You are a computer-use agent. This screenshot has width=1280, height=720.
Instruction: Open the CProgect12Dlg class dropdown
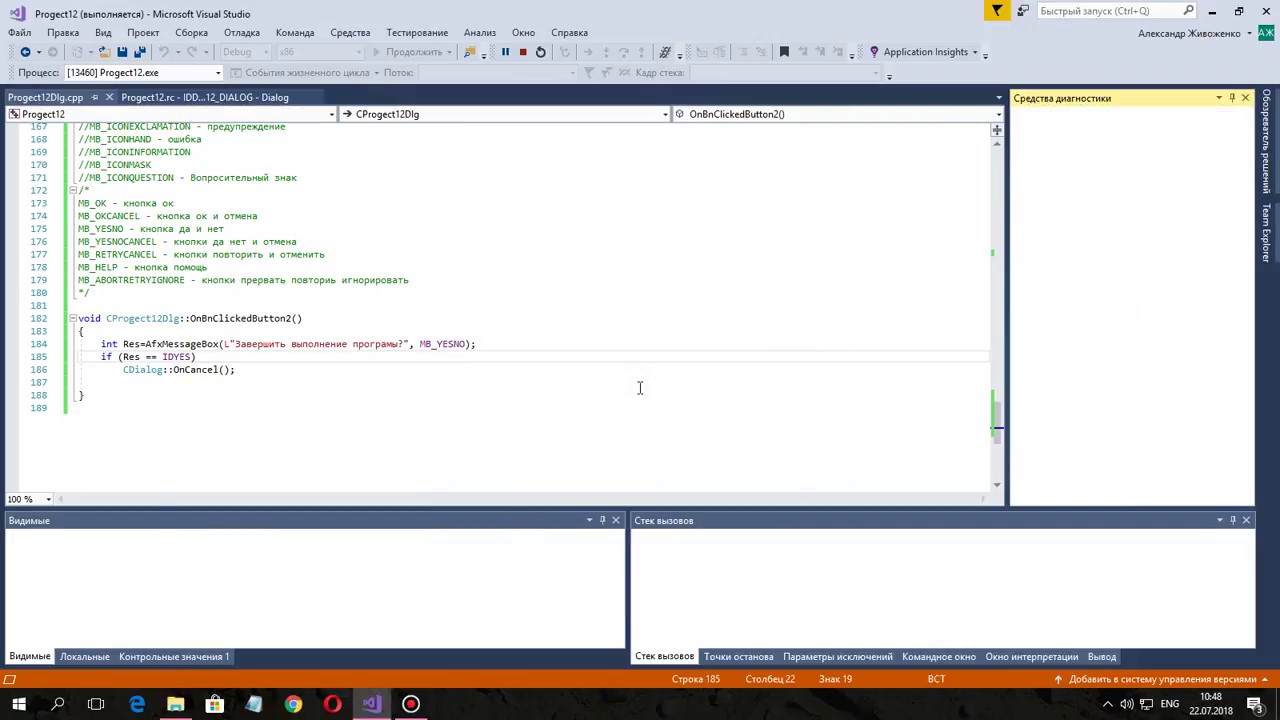click(665, 114)
